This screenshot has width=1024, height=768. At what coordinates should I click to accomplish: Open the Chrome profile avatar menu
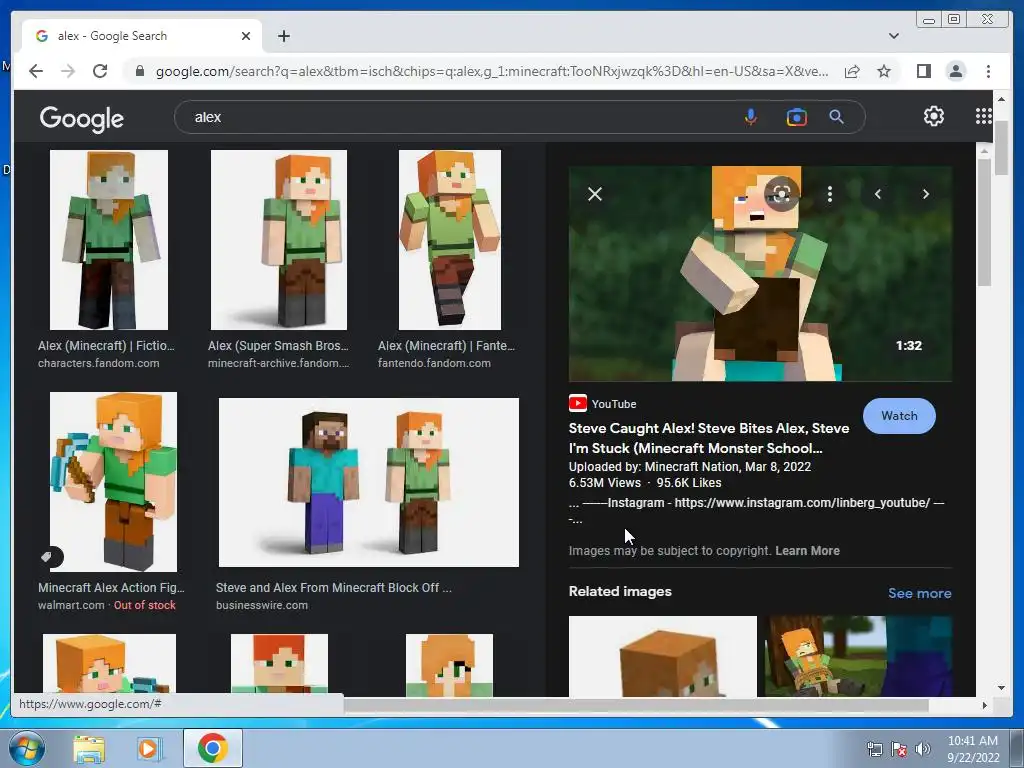[x=955, y=71]
